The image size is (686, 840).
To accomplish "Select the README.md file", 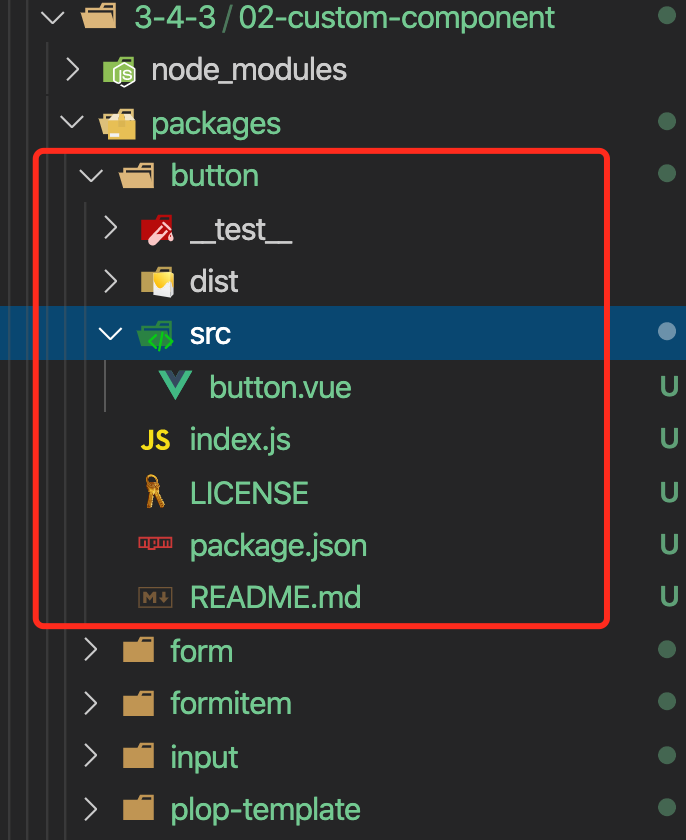I will click(275, 597).
